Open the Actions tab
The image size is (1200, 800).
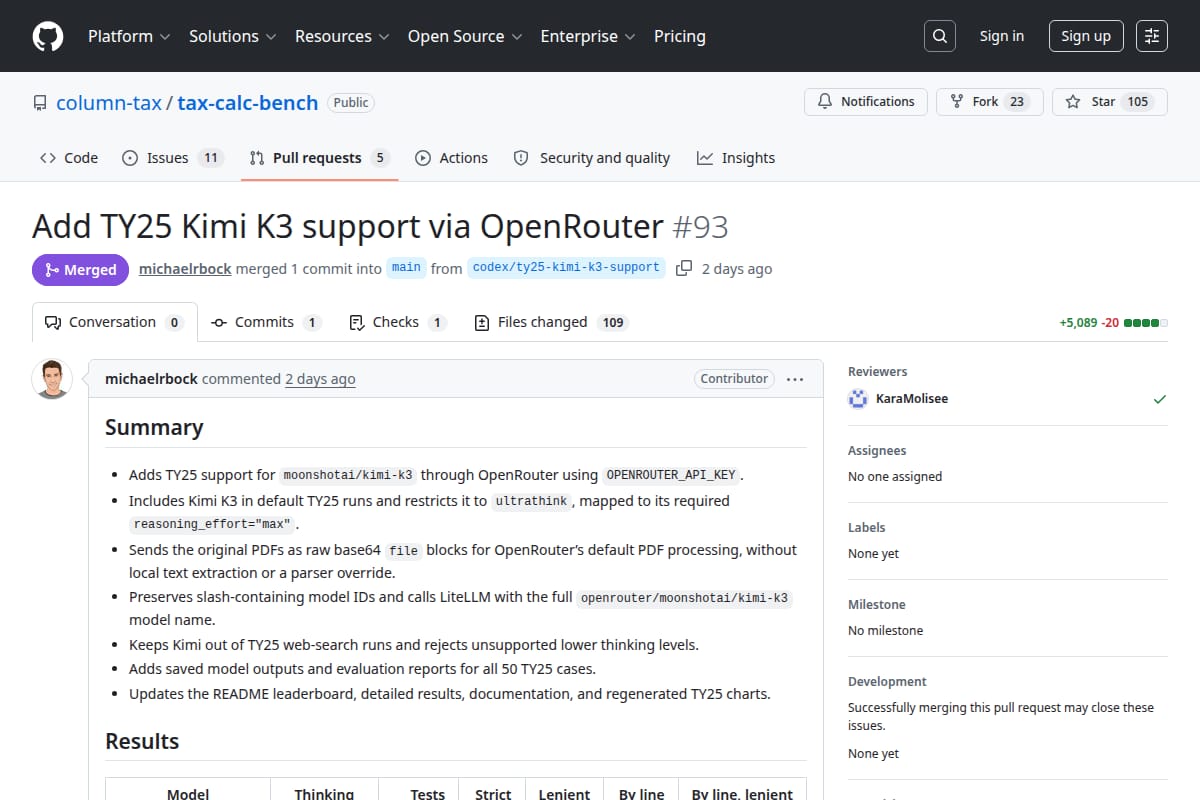coord(451,158)
